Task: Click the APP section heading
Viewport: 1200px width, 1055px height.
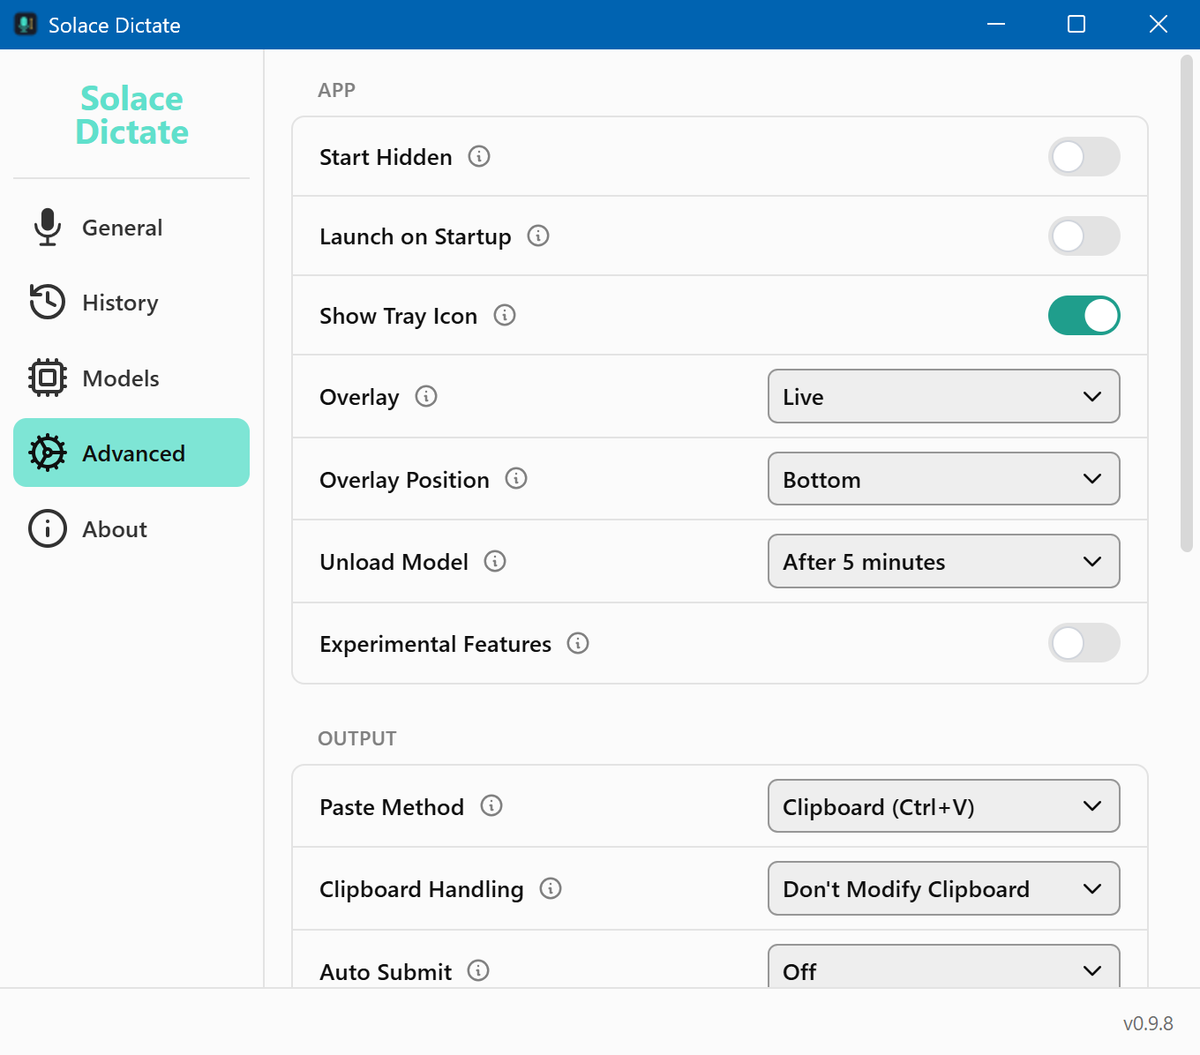Action: 337,90
